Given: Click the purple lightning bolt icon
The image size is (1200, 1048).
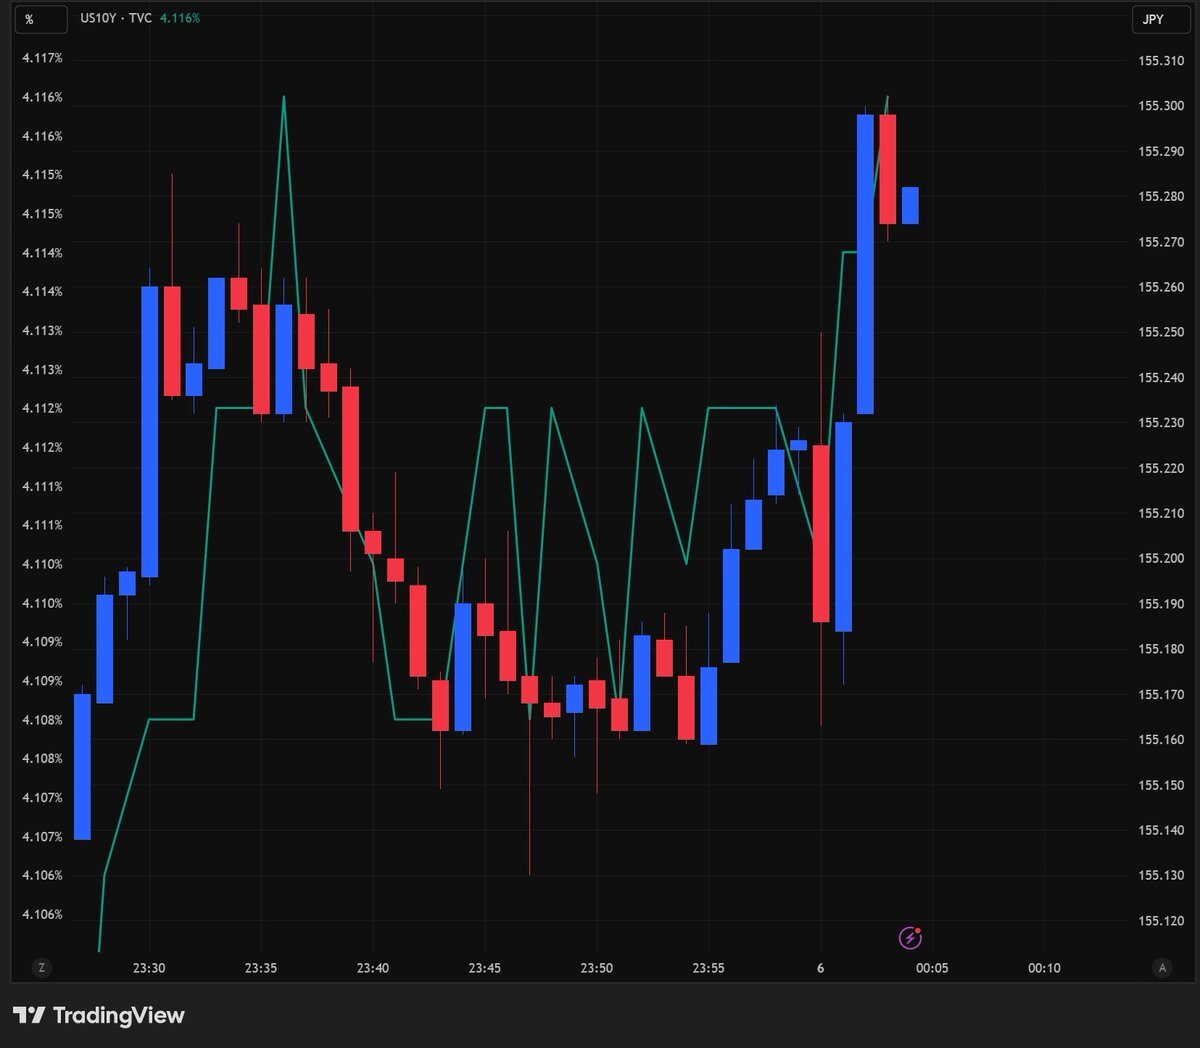Looking at the screenshot, I should tap(909, 938).
